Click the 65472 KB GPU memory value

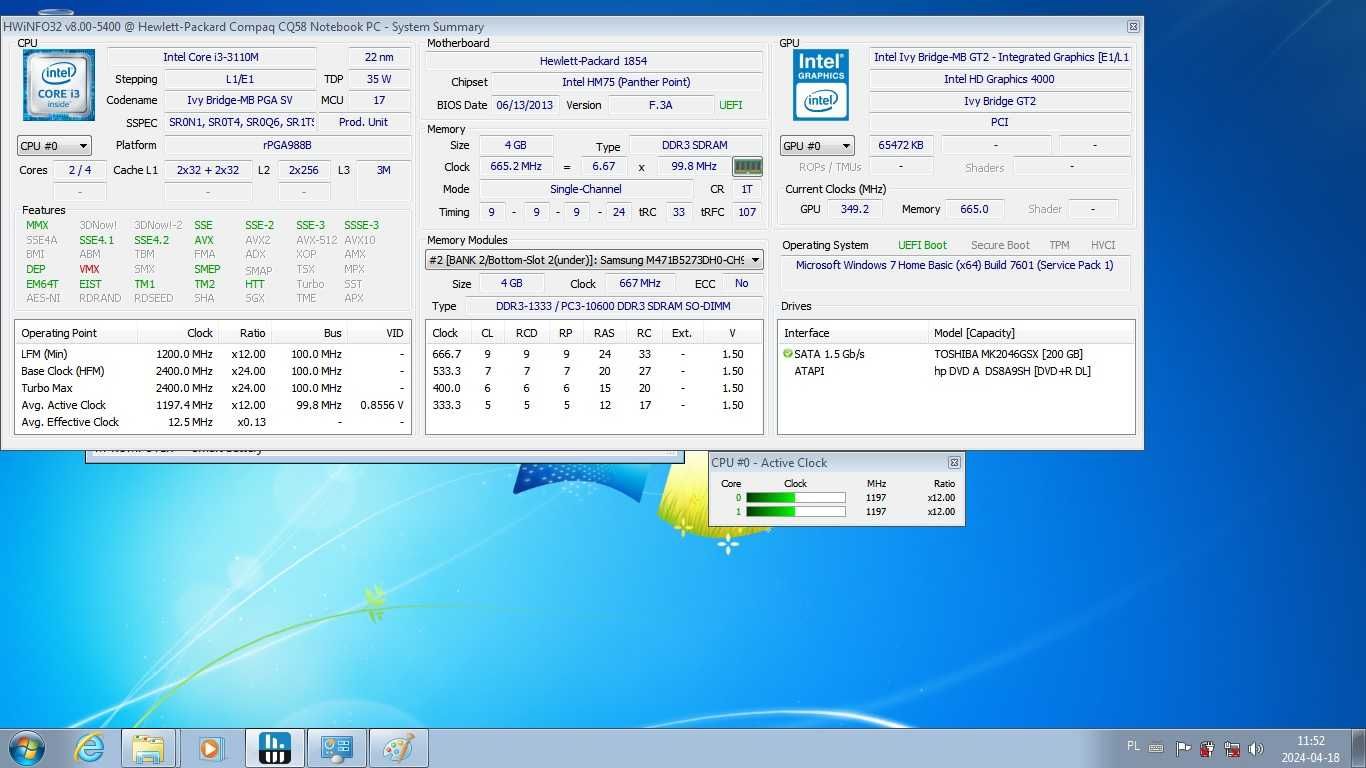tap(900, 145)
